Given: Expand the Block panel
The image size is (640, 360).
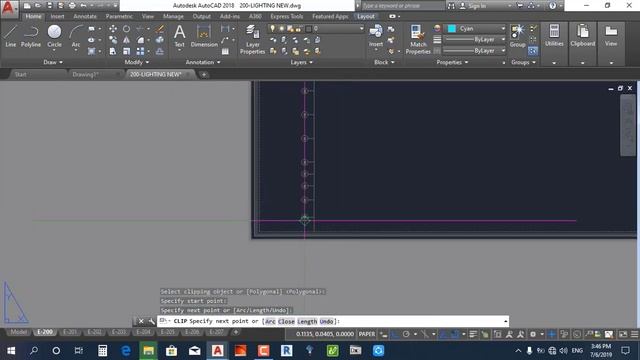Looking at the screenshot, I should [384, 62].
